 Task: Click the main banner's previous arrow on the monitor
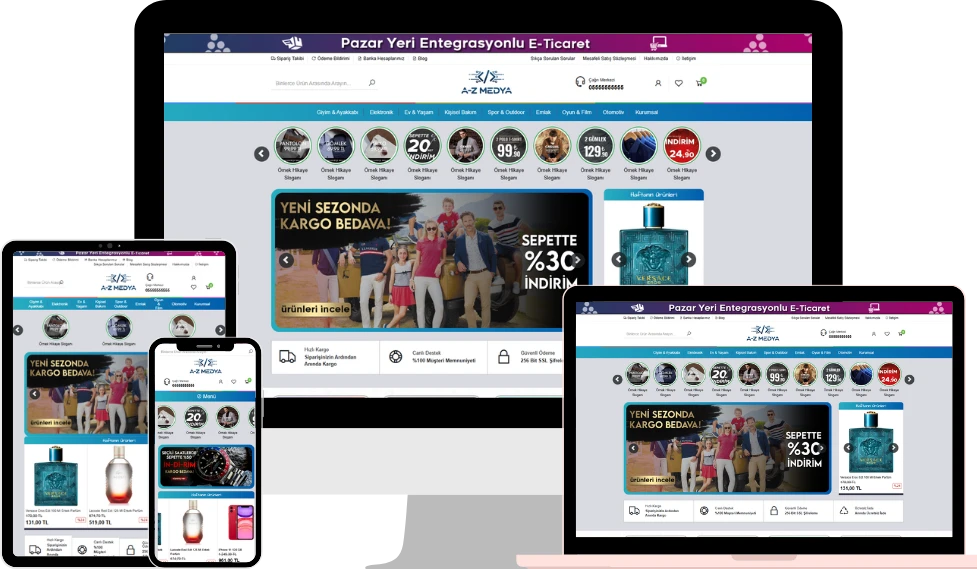pos(286,260)
